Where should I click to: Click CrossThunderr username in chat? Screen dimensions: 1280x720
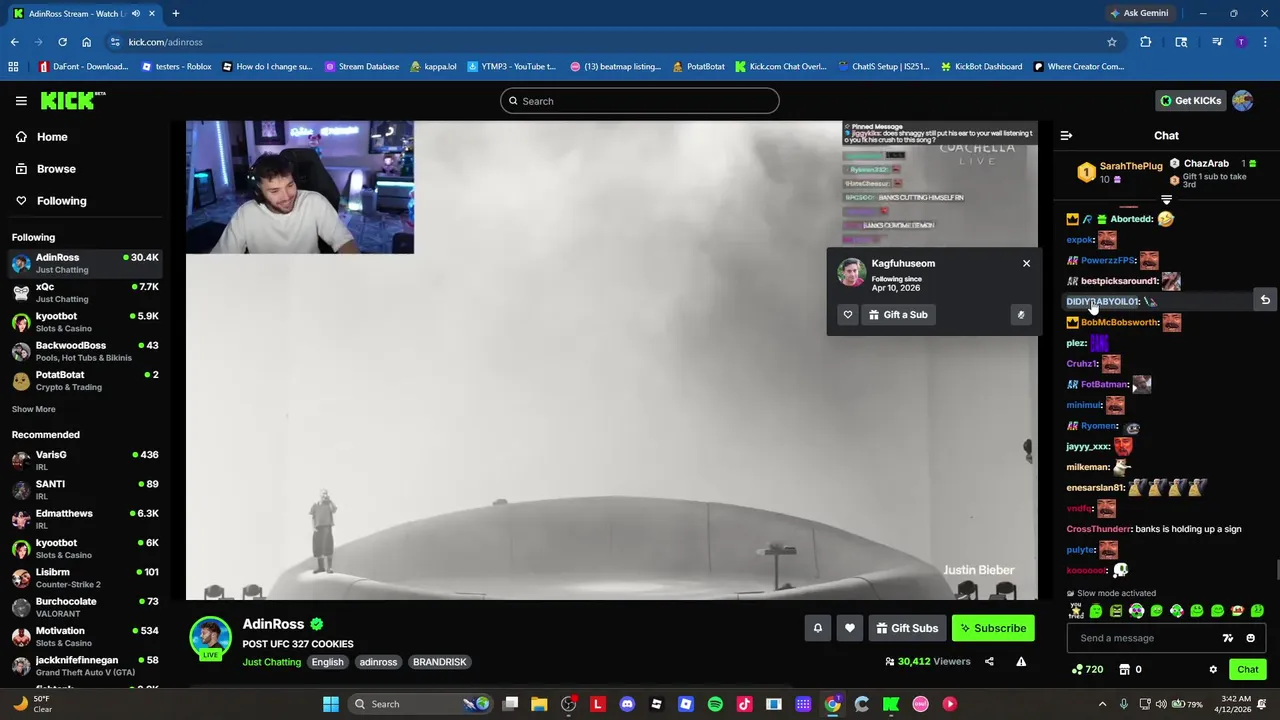point(1098,529)
